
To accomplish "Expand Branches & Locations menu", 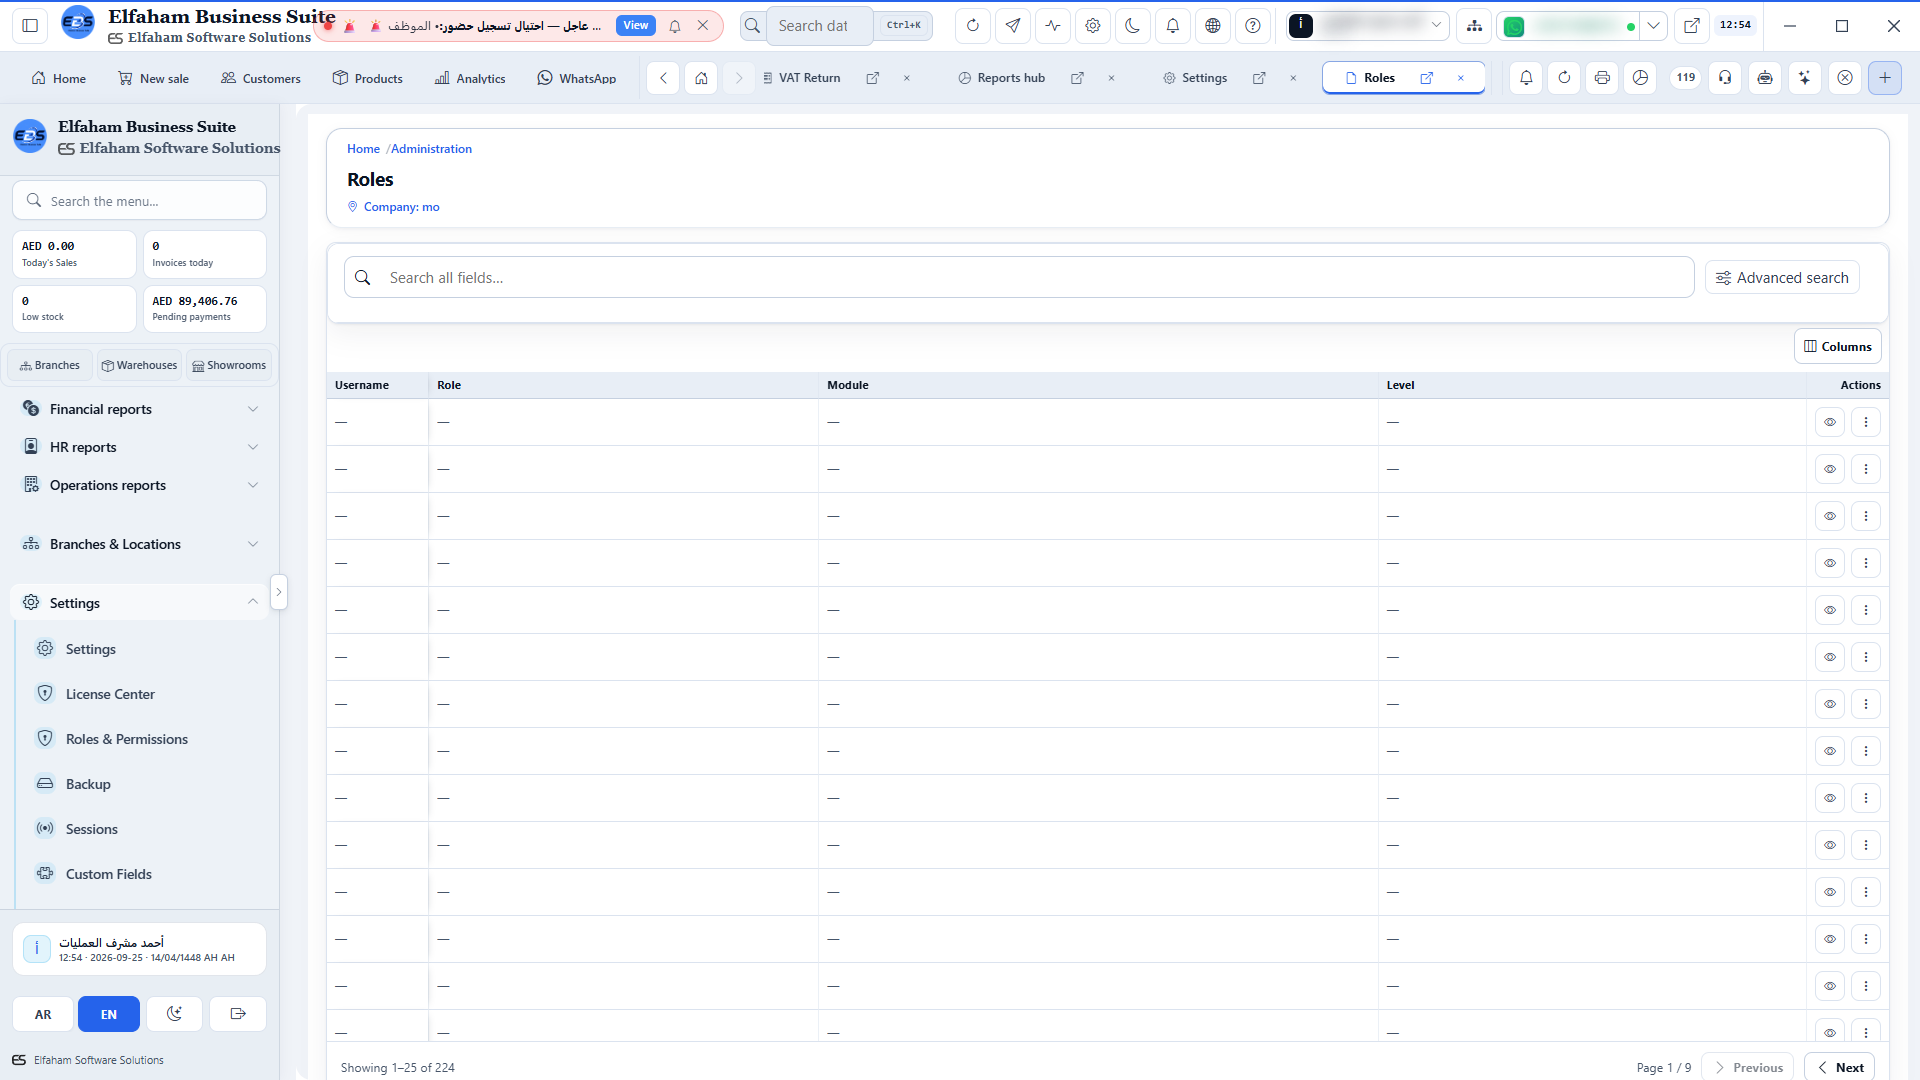I will click(x=140, y=544).
